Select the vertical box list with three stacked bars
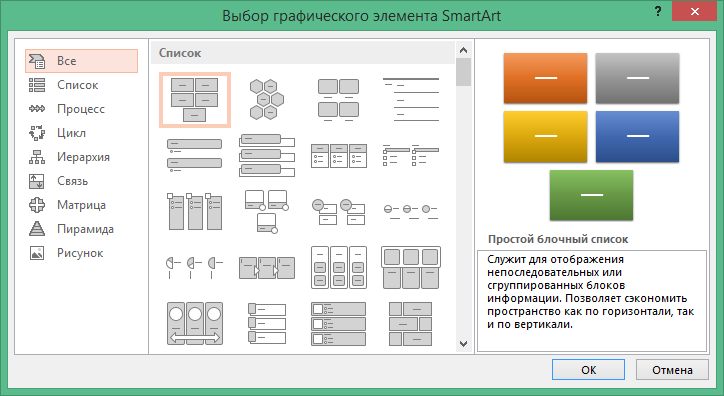 pyautogui.click(x=266, y=156)
